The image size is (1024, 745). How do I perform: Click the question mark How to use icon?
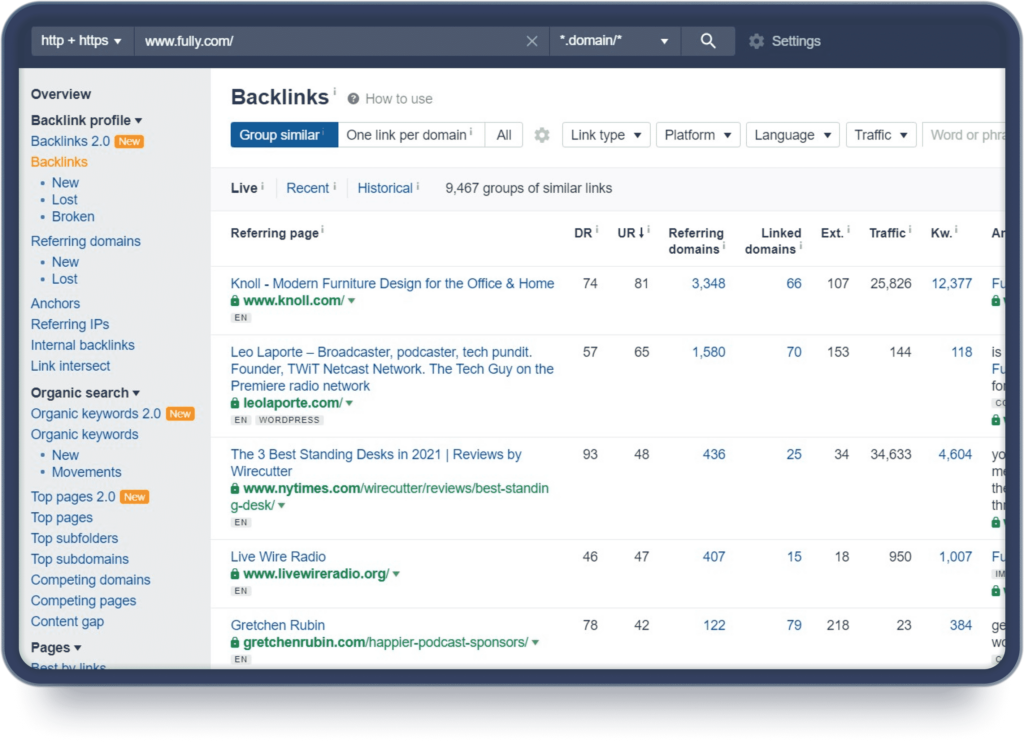(353, 99)
